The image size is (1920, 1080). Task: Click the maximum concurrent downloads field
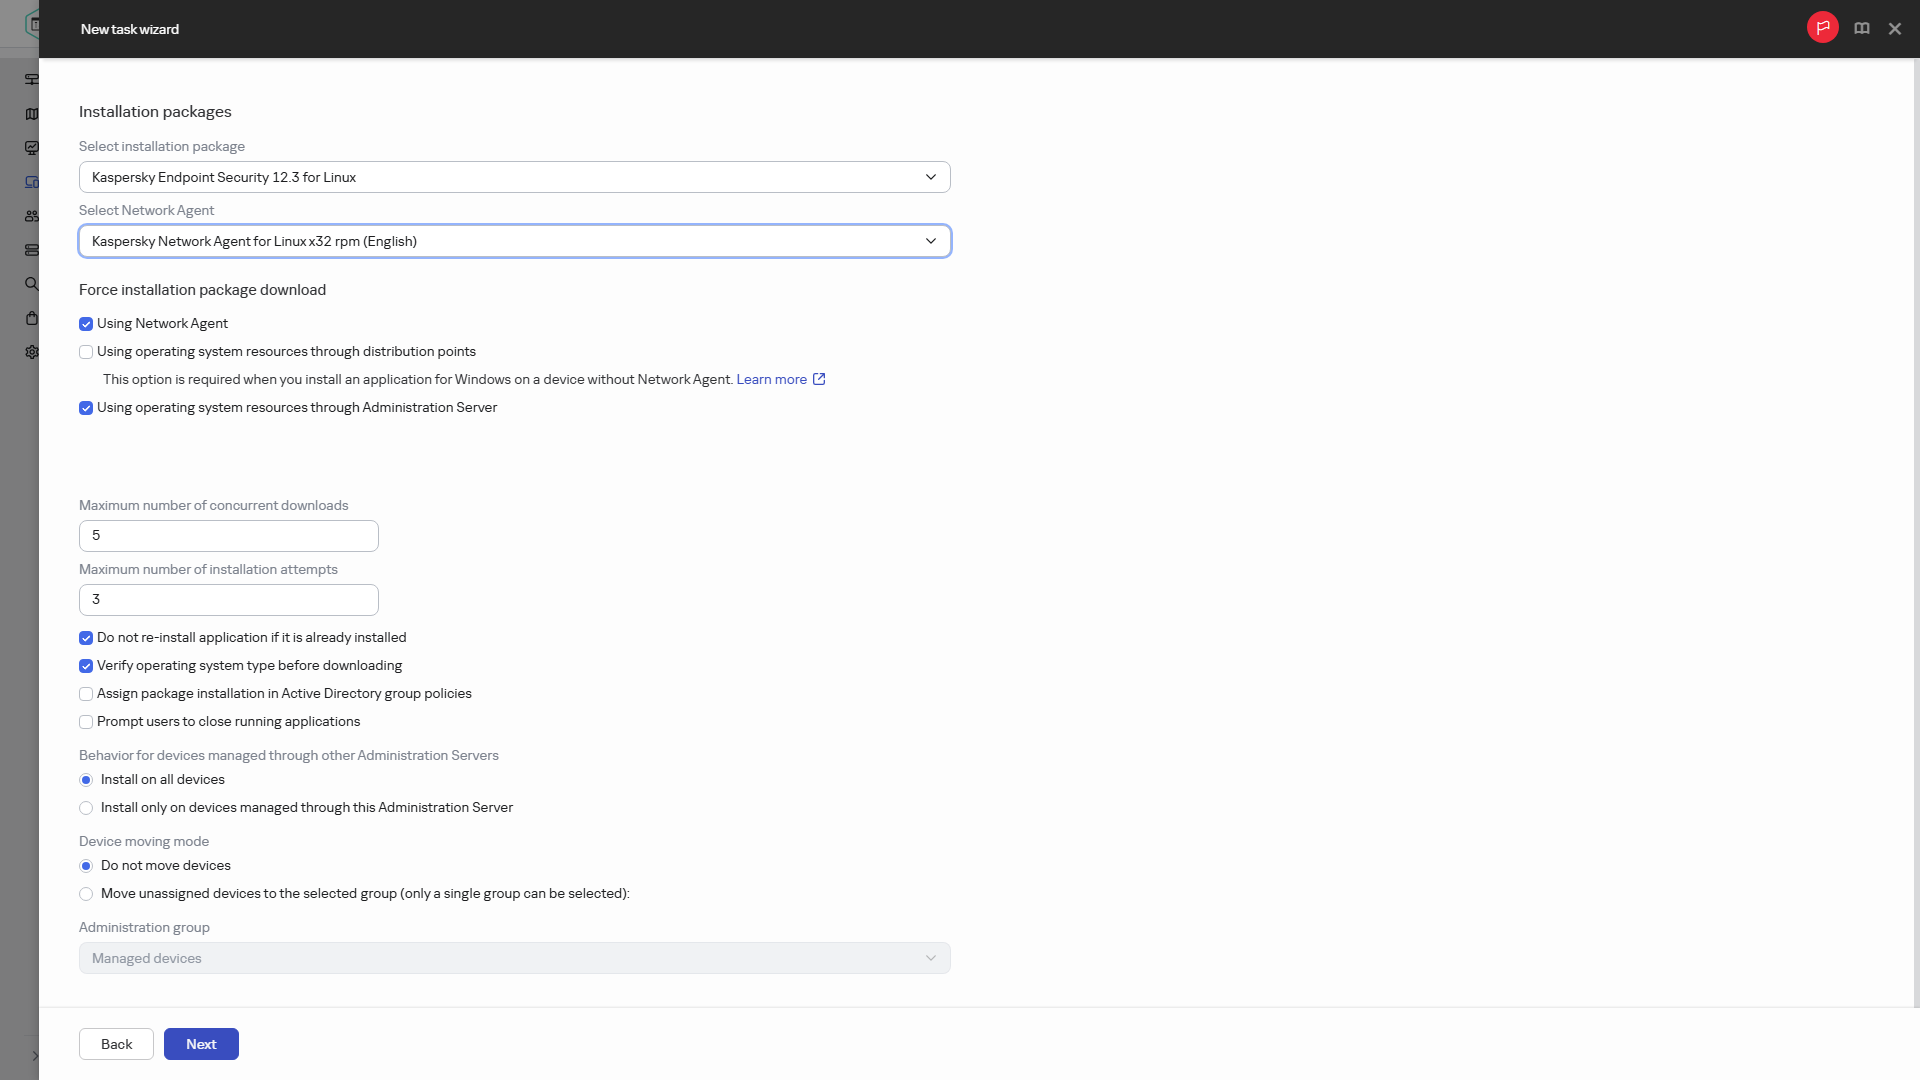[229, 536]
